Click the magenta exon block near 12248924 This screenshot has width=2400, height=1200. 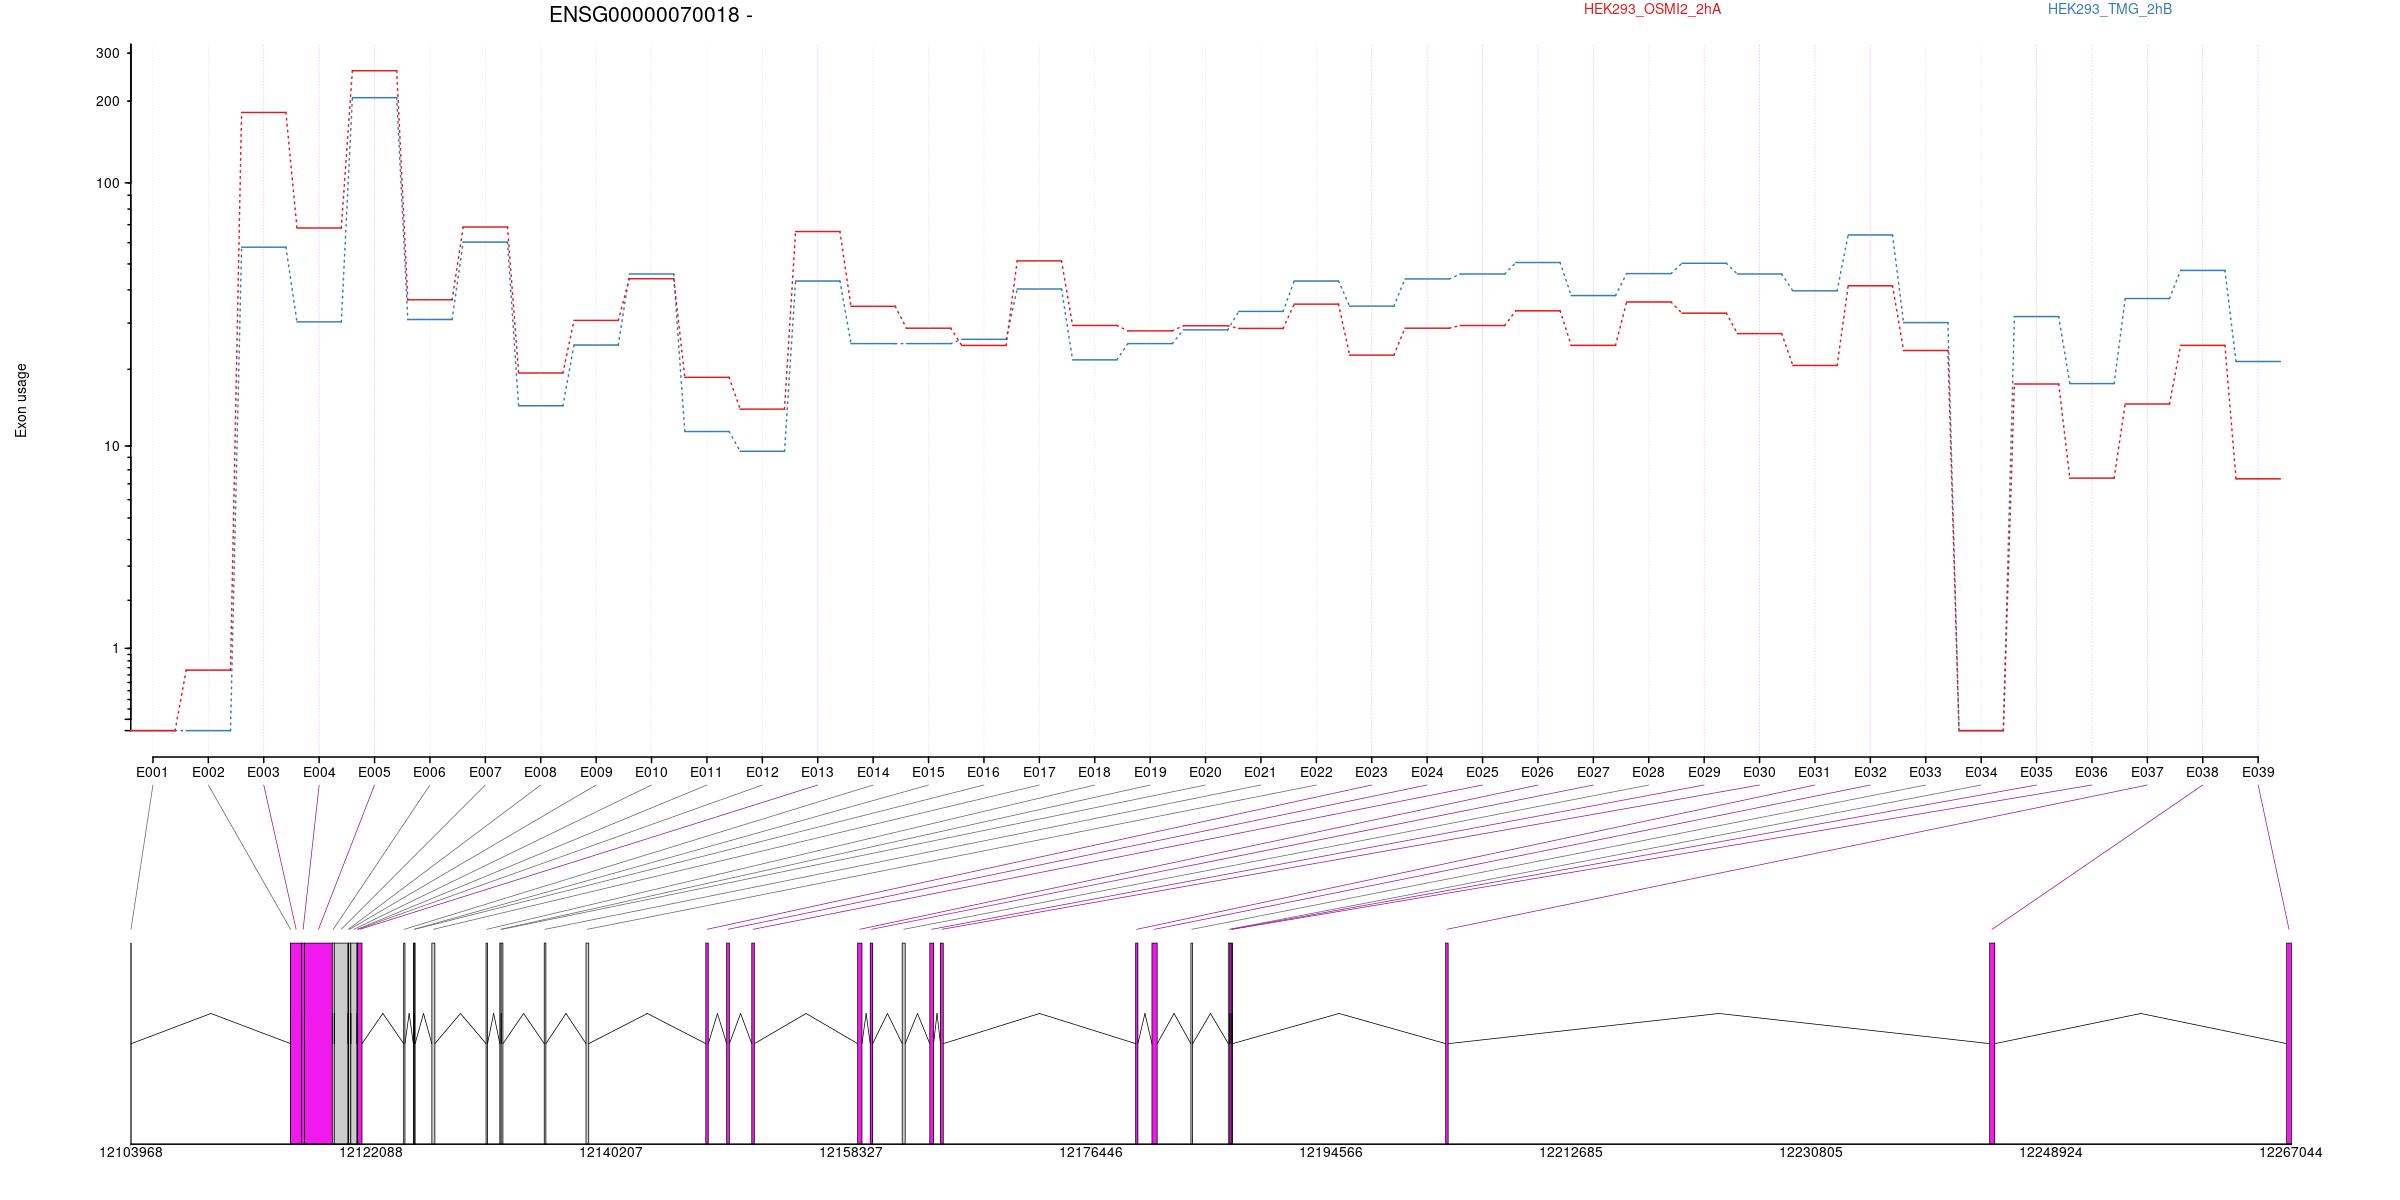click(1992, 1043)
